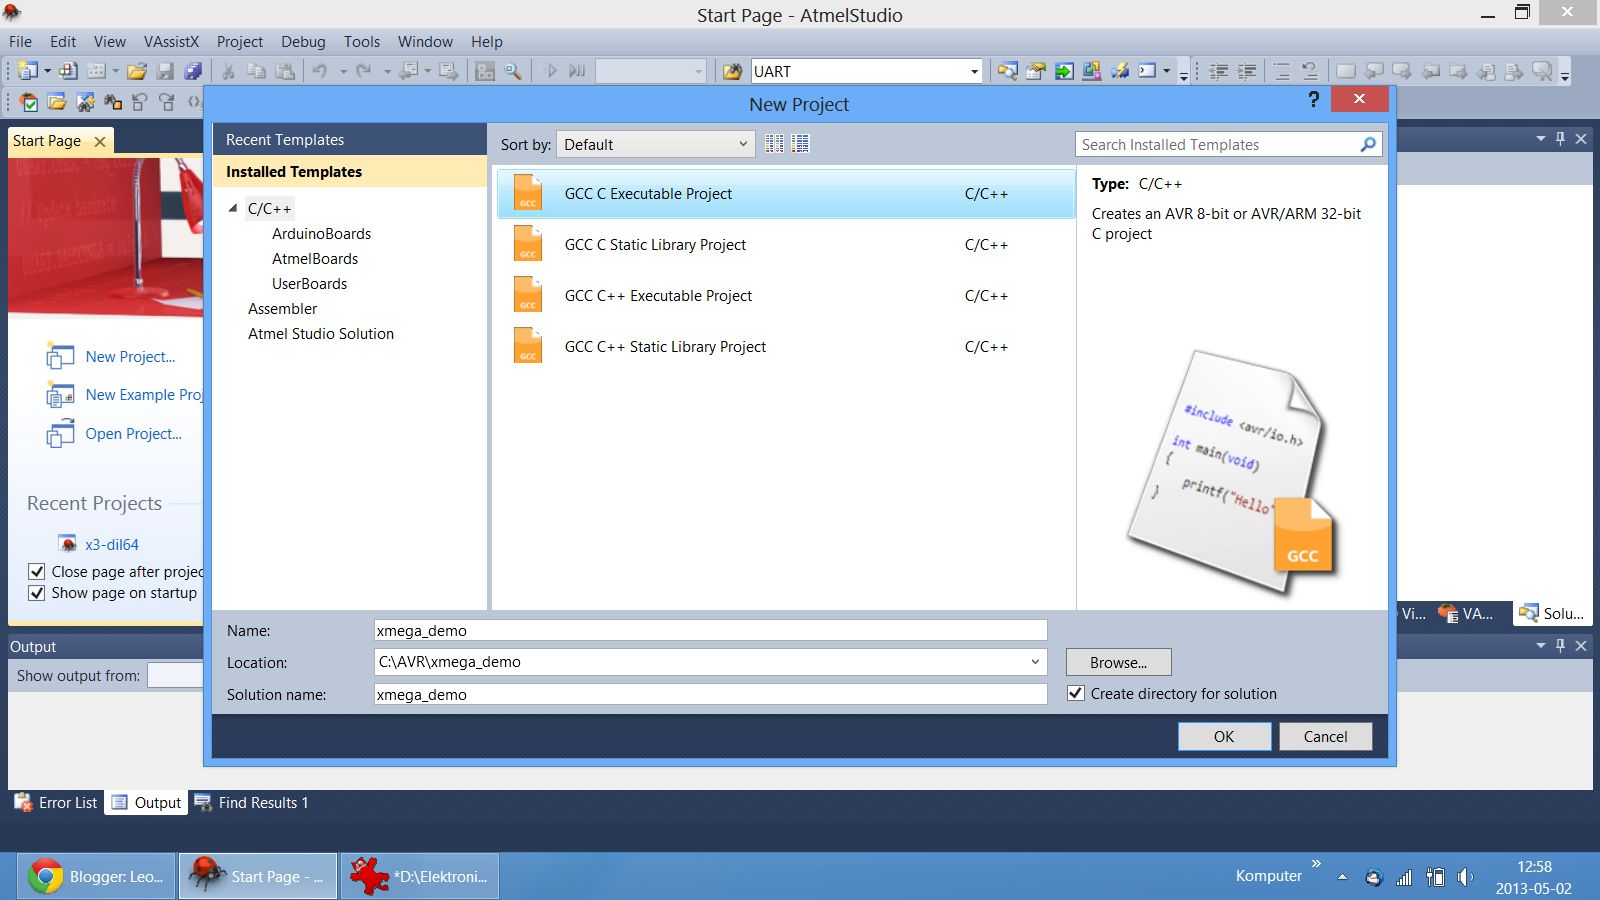
Task: Click the Help question mark in New Project dialog
Action: tap(1314, 99)
